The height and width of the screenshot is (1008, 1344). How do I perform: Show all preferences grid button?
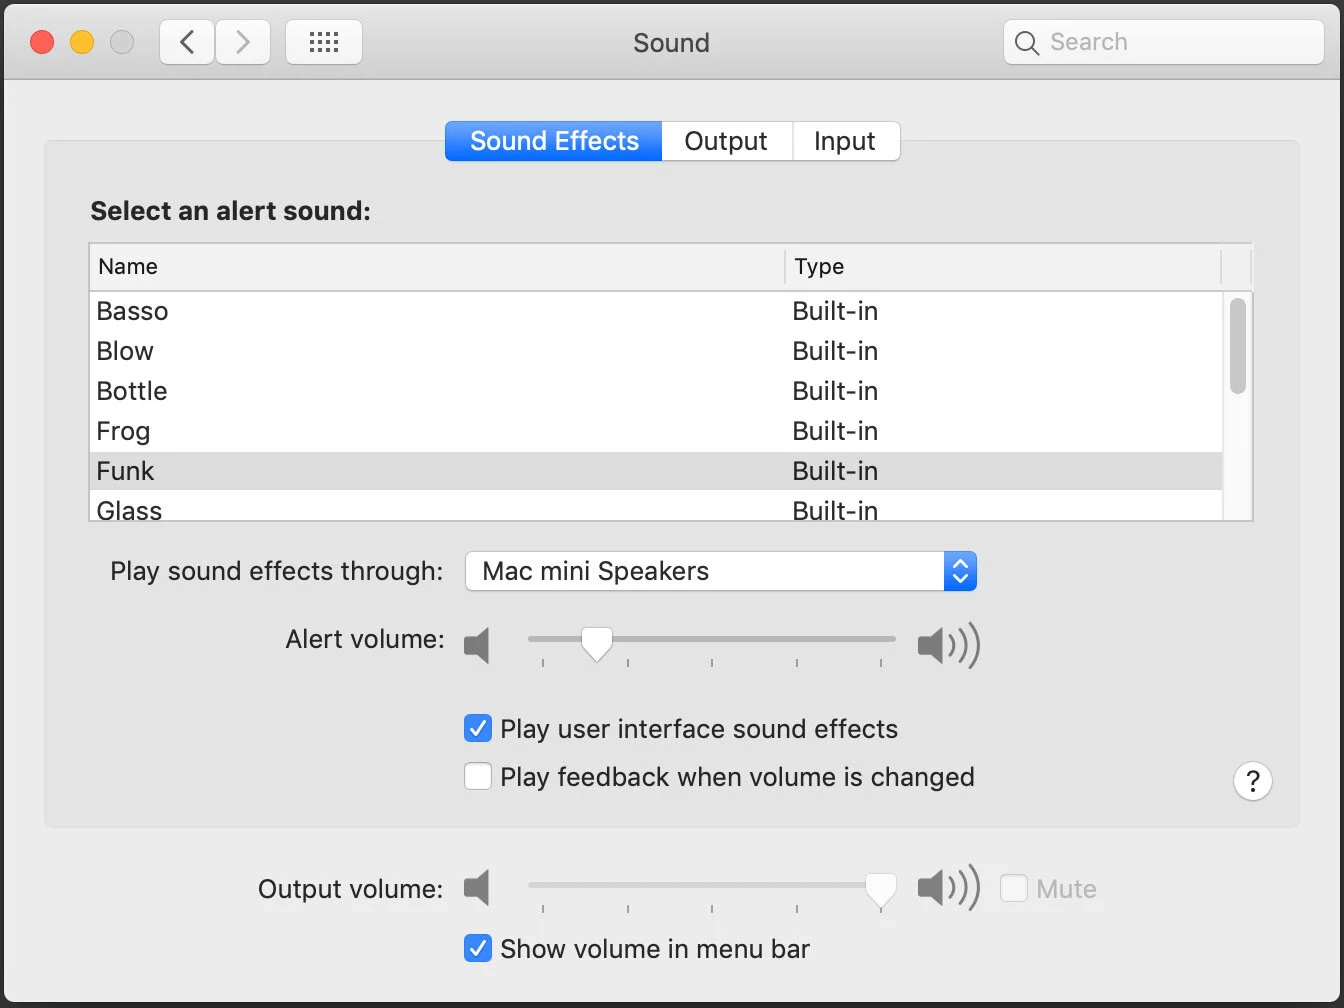[324, 42]
